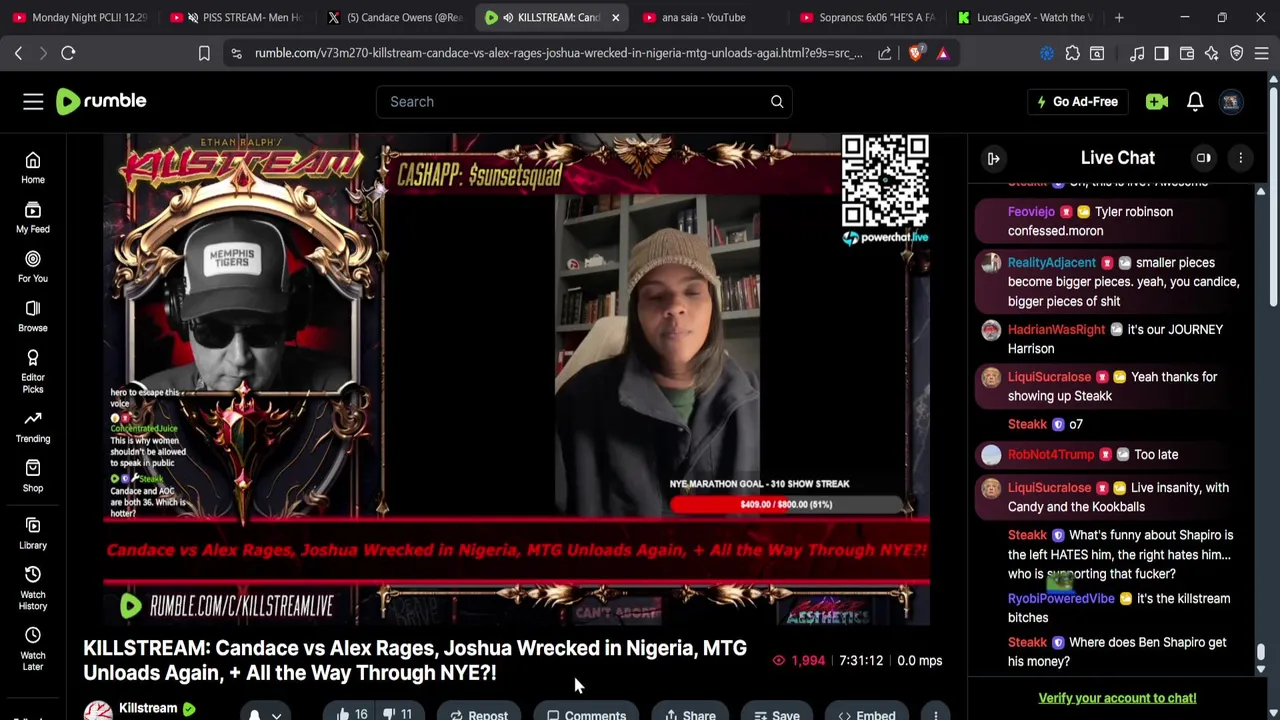Screen dimensions: 1280x720
Task: Click the bookmark icon in the address bar
Action: tap(204, 53)
